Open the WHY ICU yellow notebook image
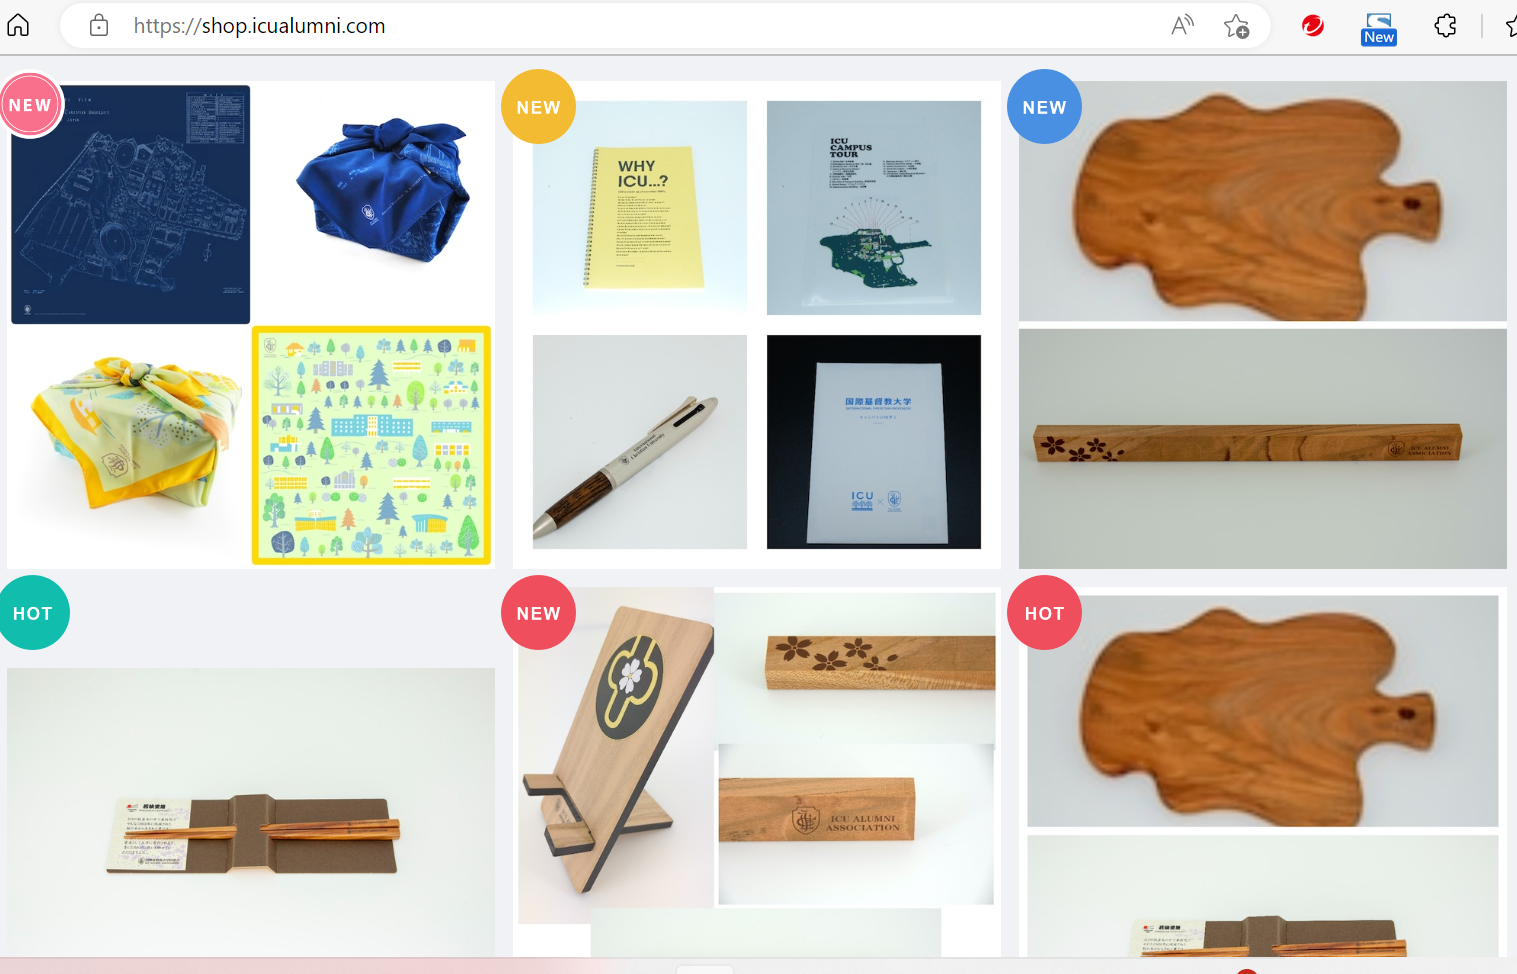 point(640,207)
